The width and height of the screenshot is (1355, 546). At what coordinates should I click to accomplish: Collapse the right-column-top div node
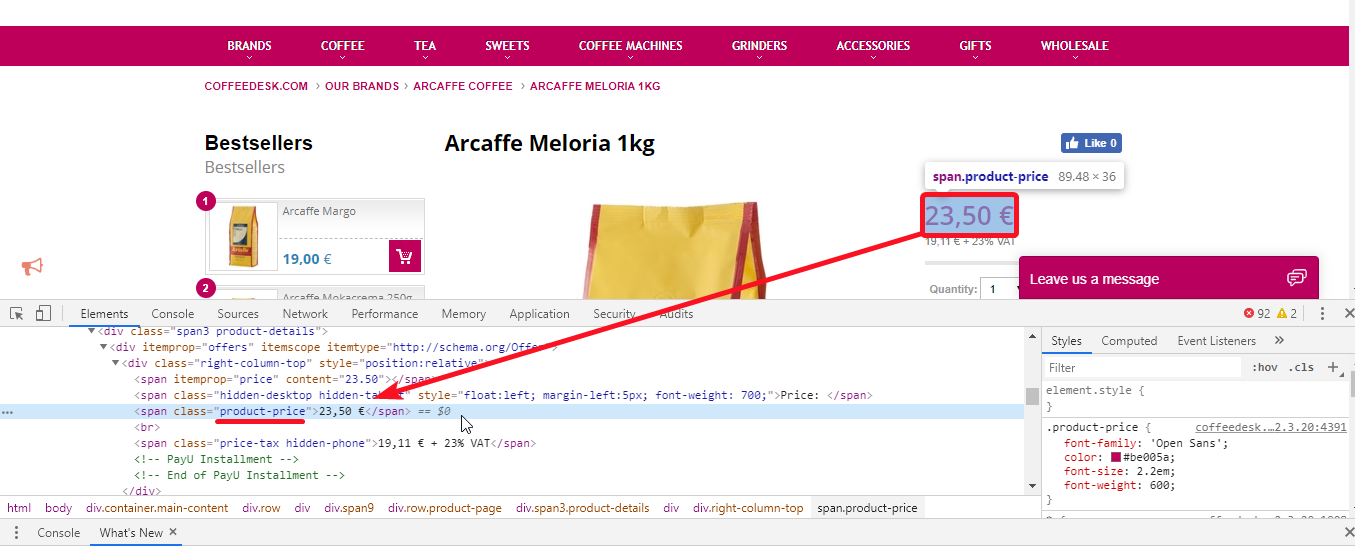tap(116, 363)
